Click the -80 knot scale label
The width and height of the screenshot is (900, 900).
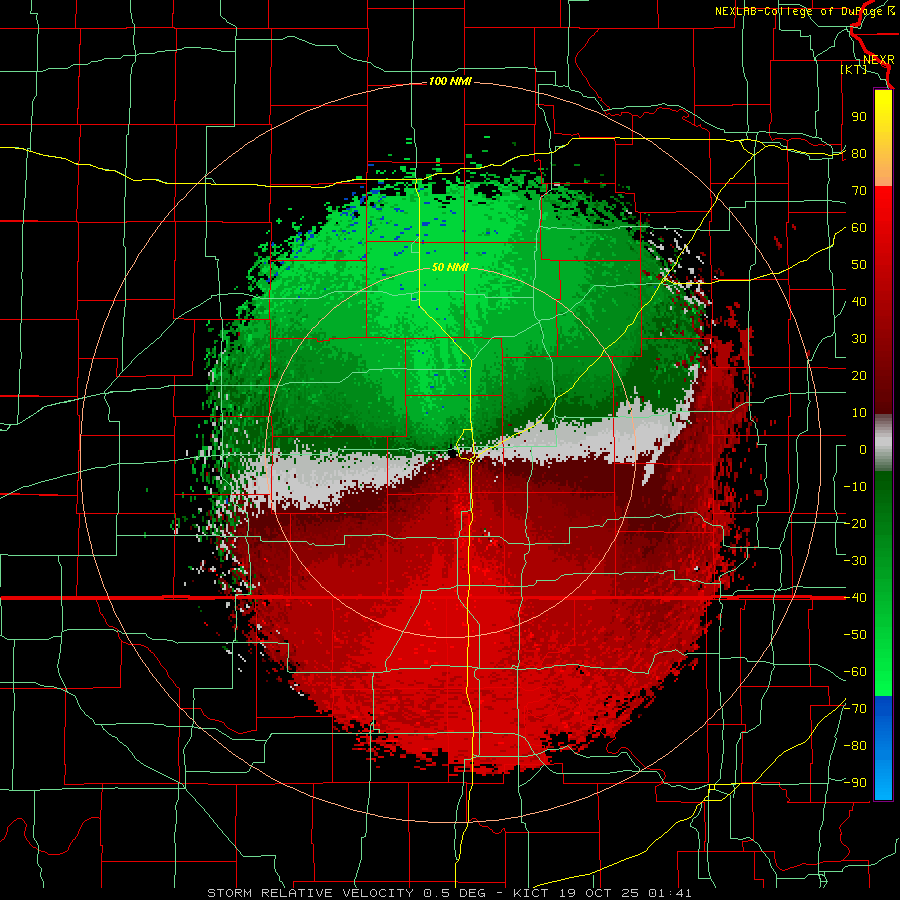click(x=855, y=746)
